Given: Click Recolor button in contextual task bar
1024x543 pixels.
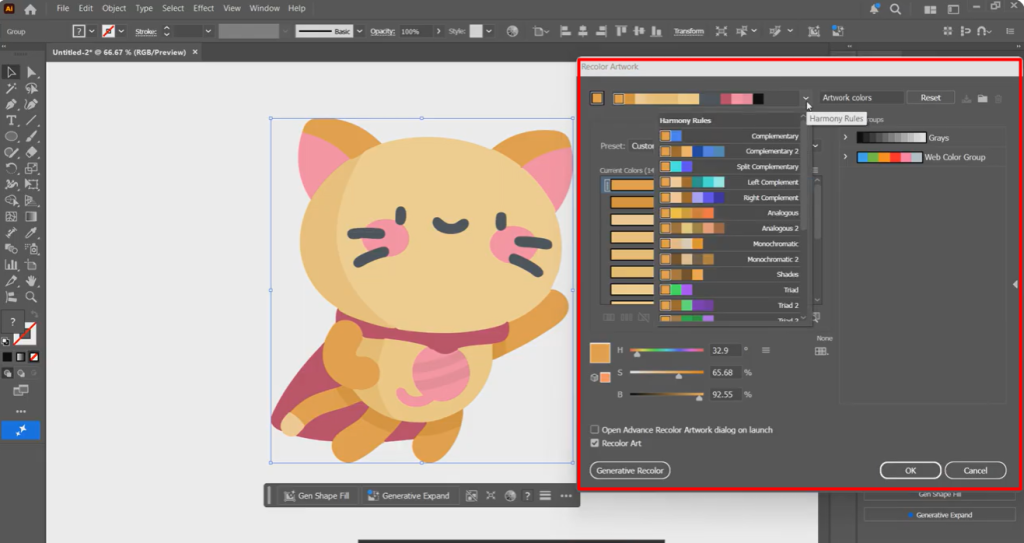Looking at the screenshot, I should pos(510,496).
